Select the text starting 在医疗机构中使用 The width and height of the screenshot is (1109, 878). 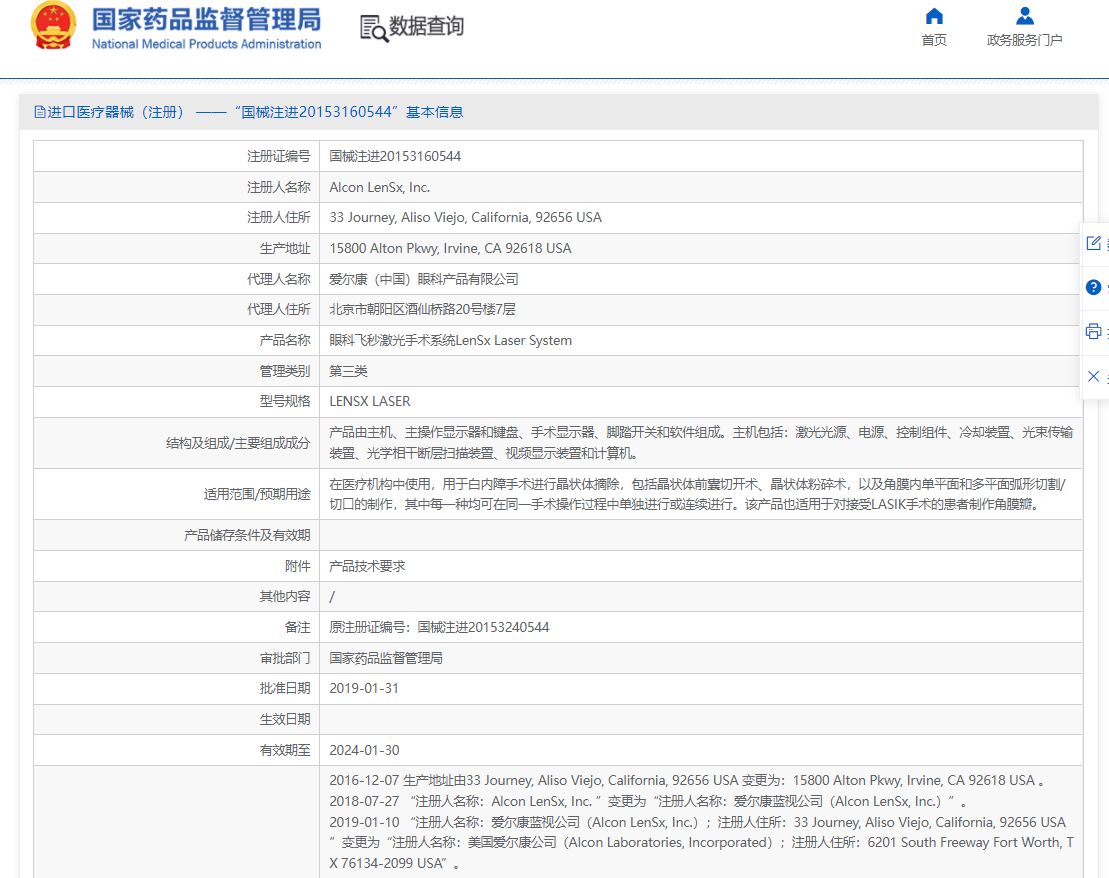[x=697, y=494]
